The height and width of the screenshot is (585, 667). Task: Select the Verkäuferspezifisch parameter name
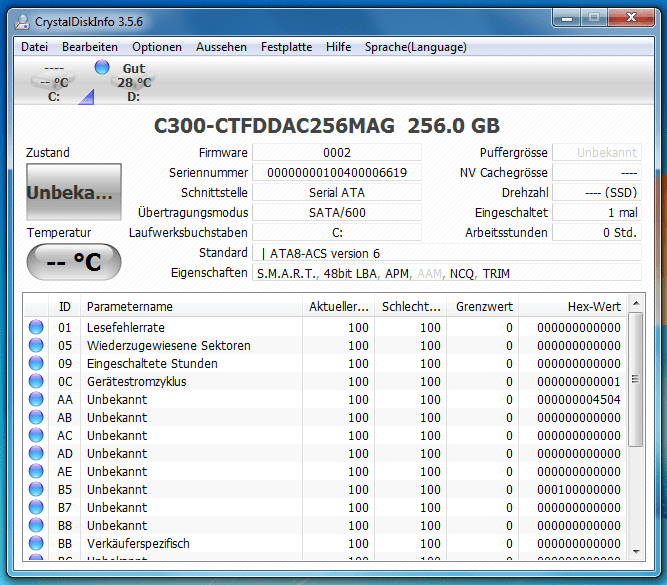tap(138, 543)
